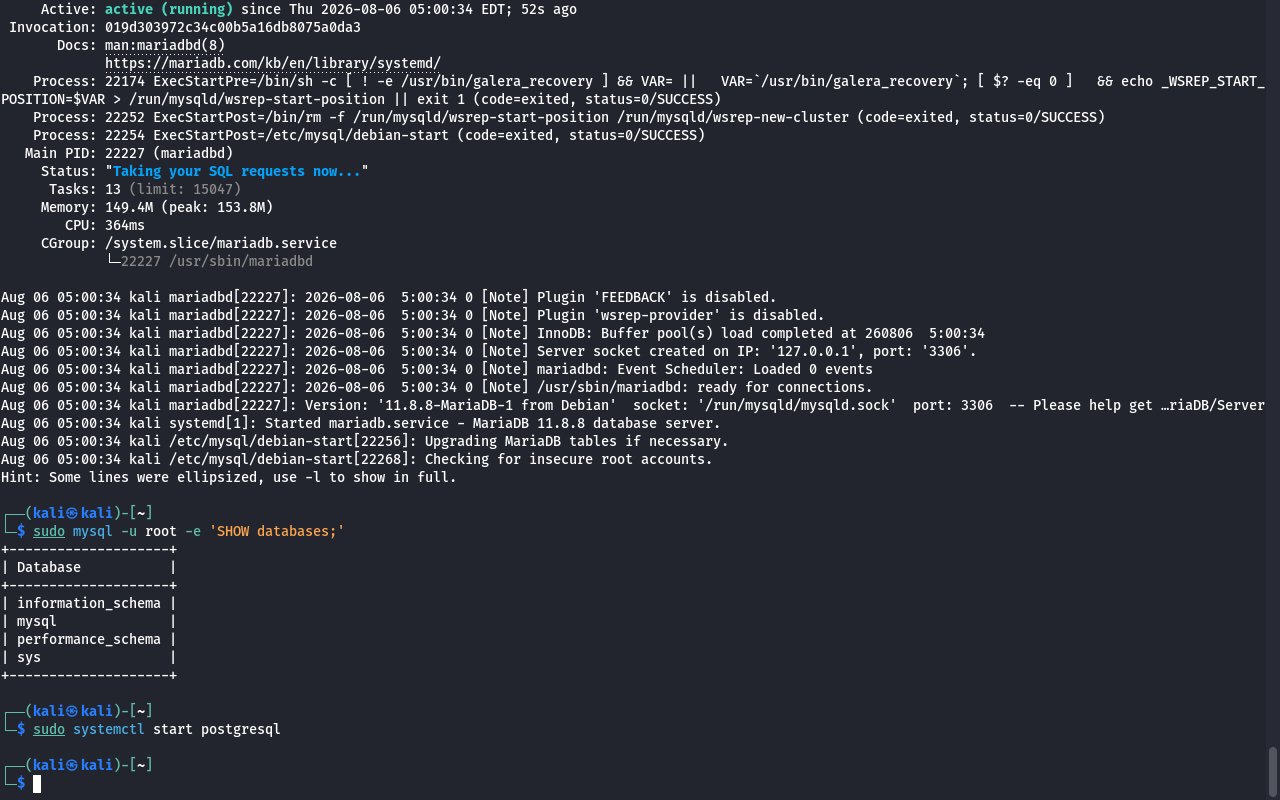1280x800 pixels.
Task: Click the Database column header in table
Action: 49,567
